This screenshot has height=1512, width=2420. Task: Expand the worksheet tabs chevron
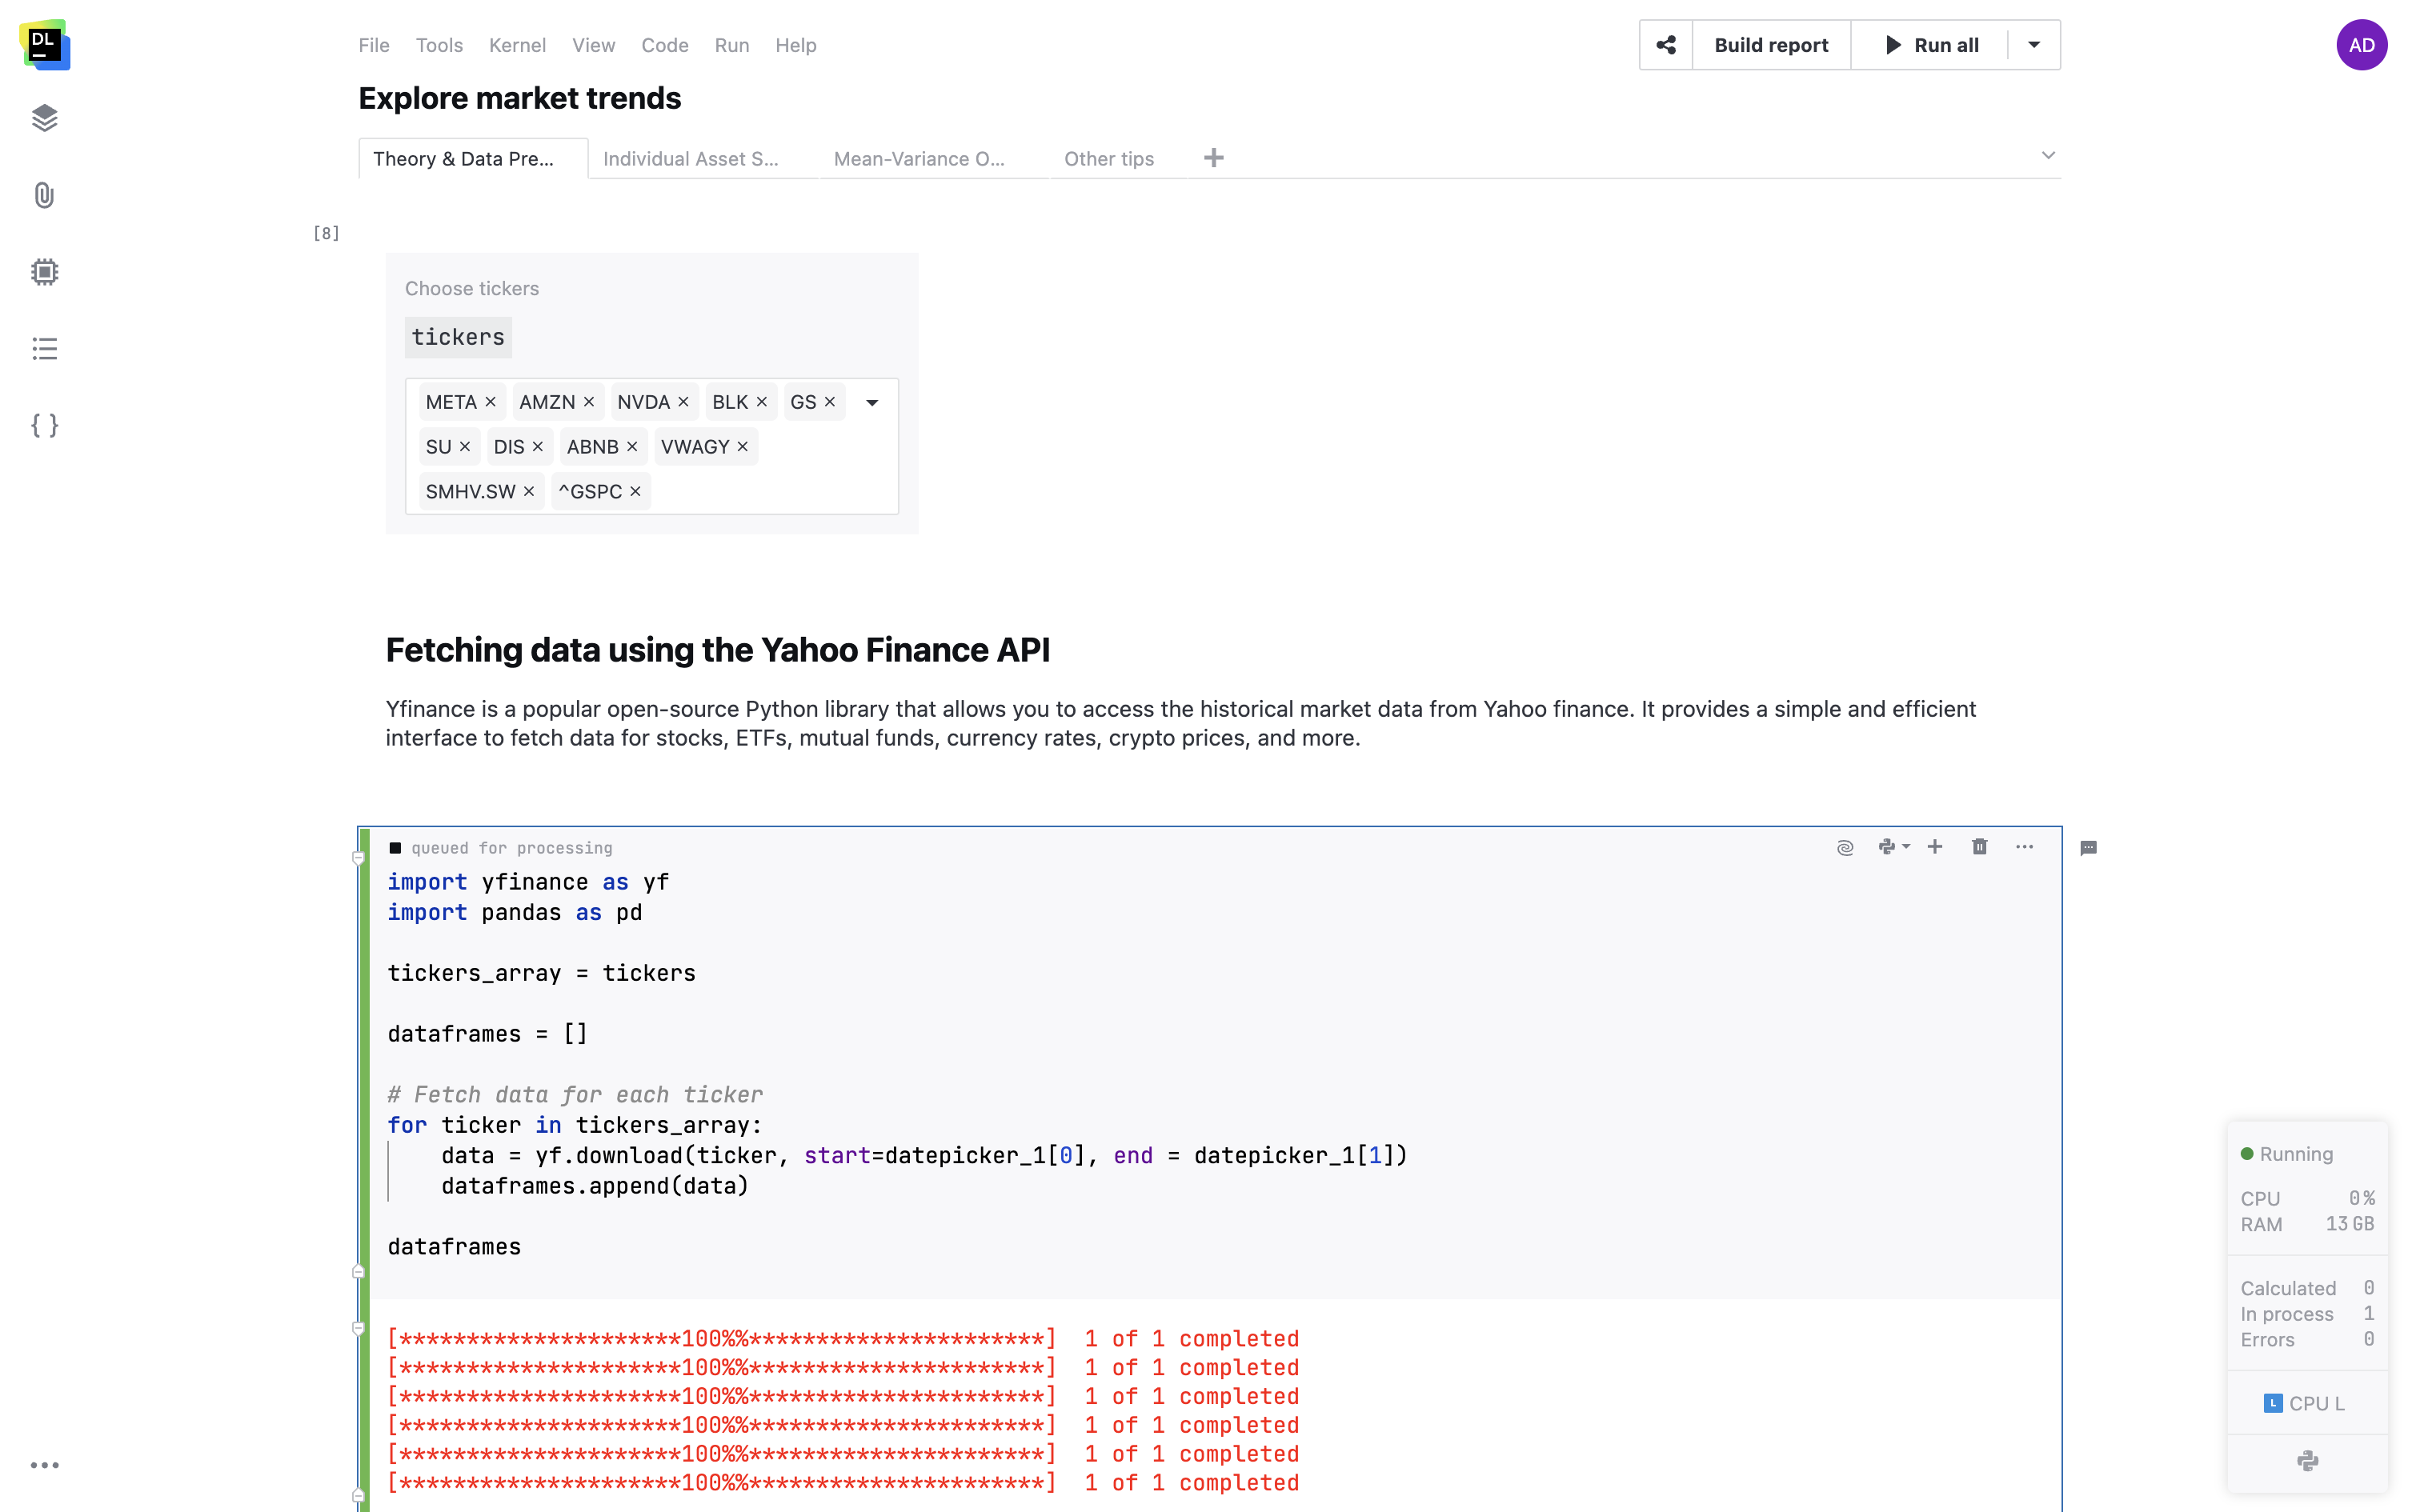[x=2047, y=156]
